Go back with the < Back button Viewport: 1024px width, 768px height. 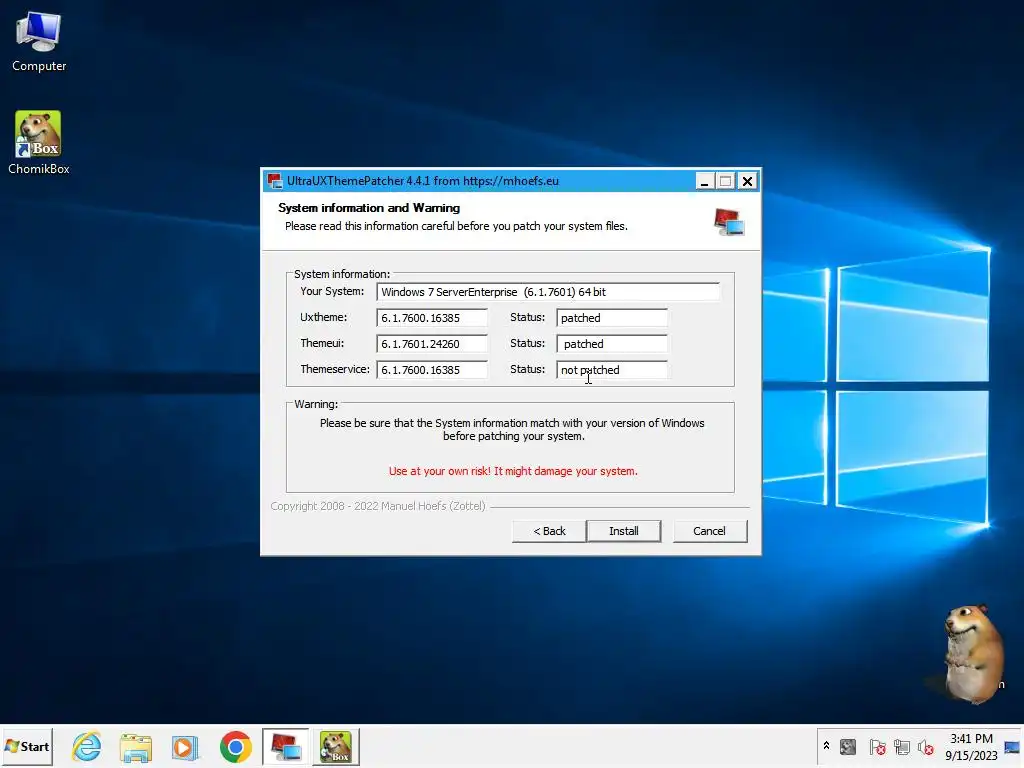[549, 531]
